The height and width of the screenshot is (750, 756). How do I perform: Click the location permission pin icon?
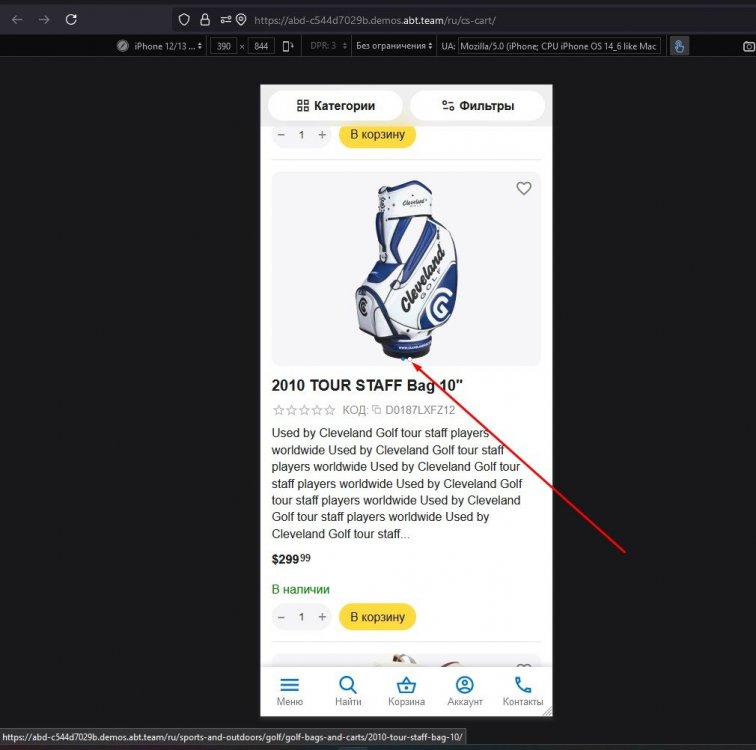click(241, 20)
